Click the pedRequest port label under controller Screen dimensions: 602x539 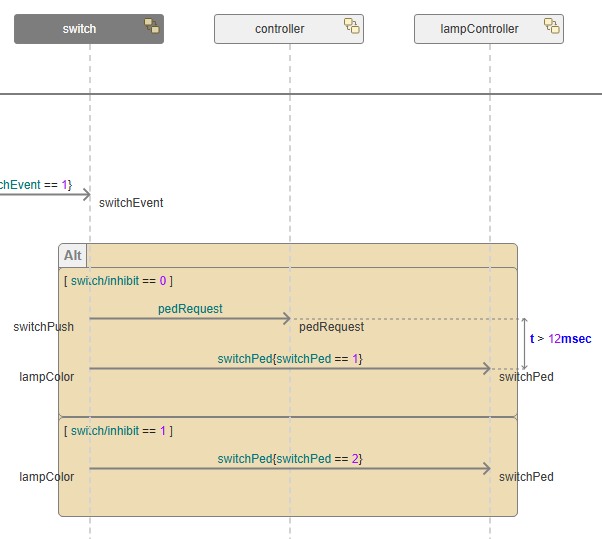tap(331, 327)
